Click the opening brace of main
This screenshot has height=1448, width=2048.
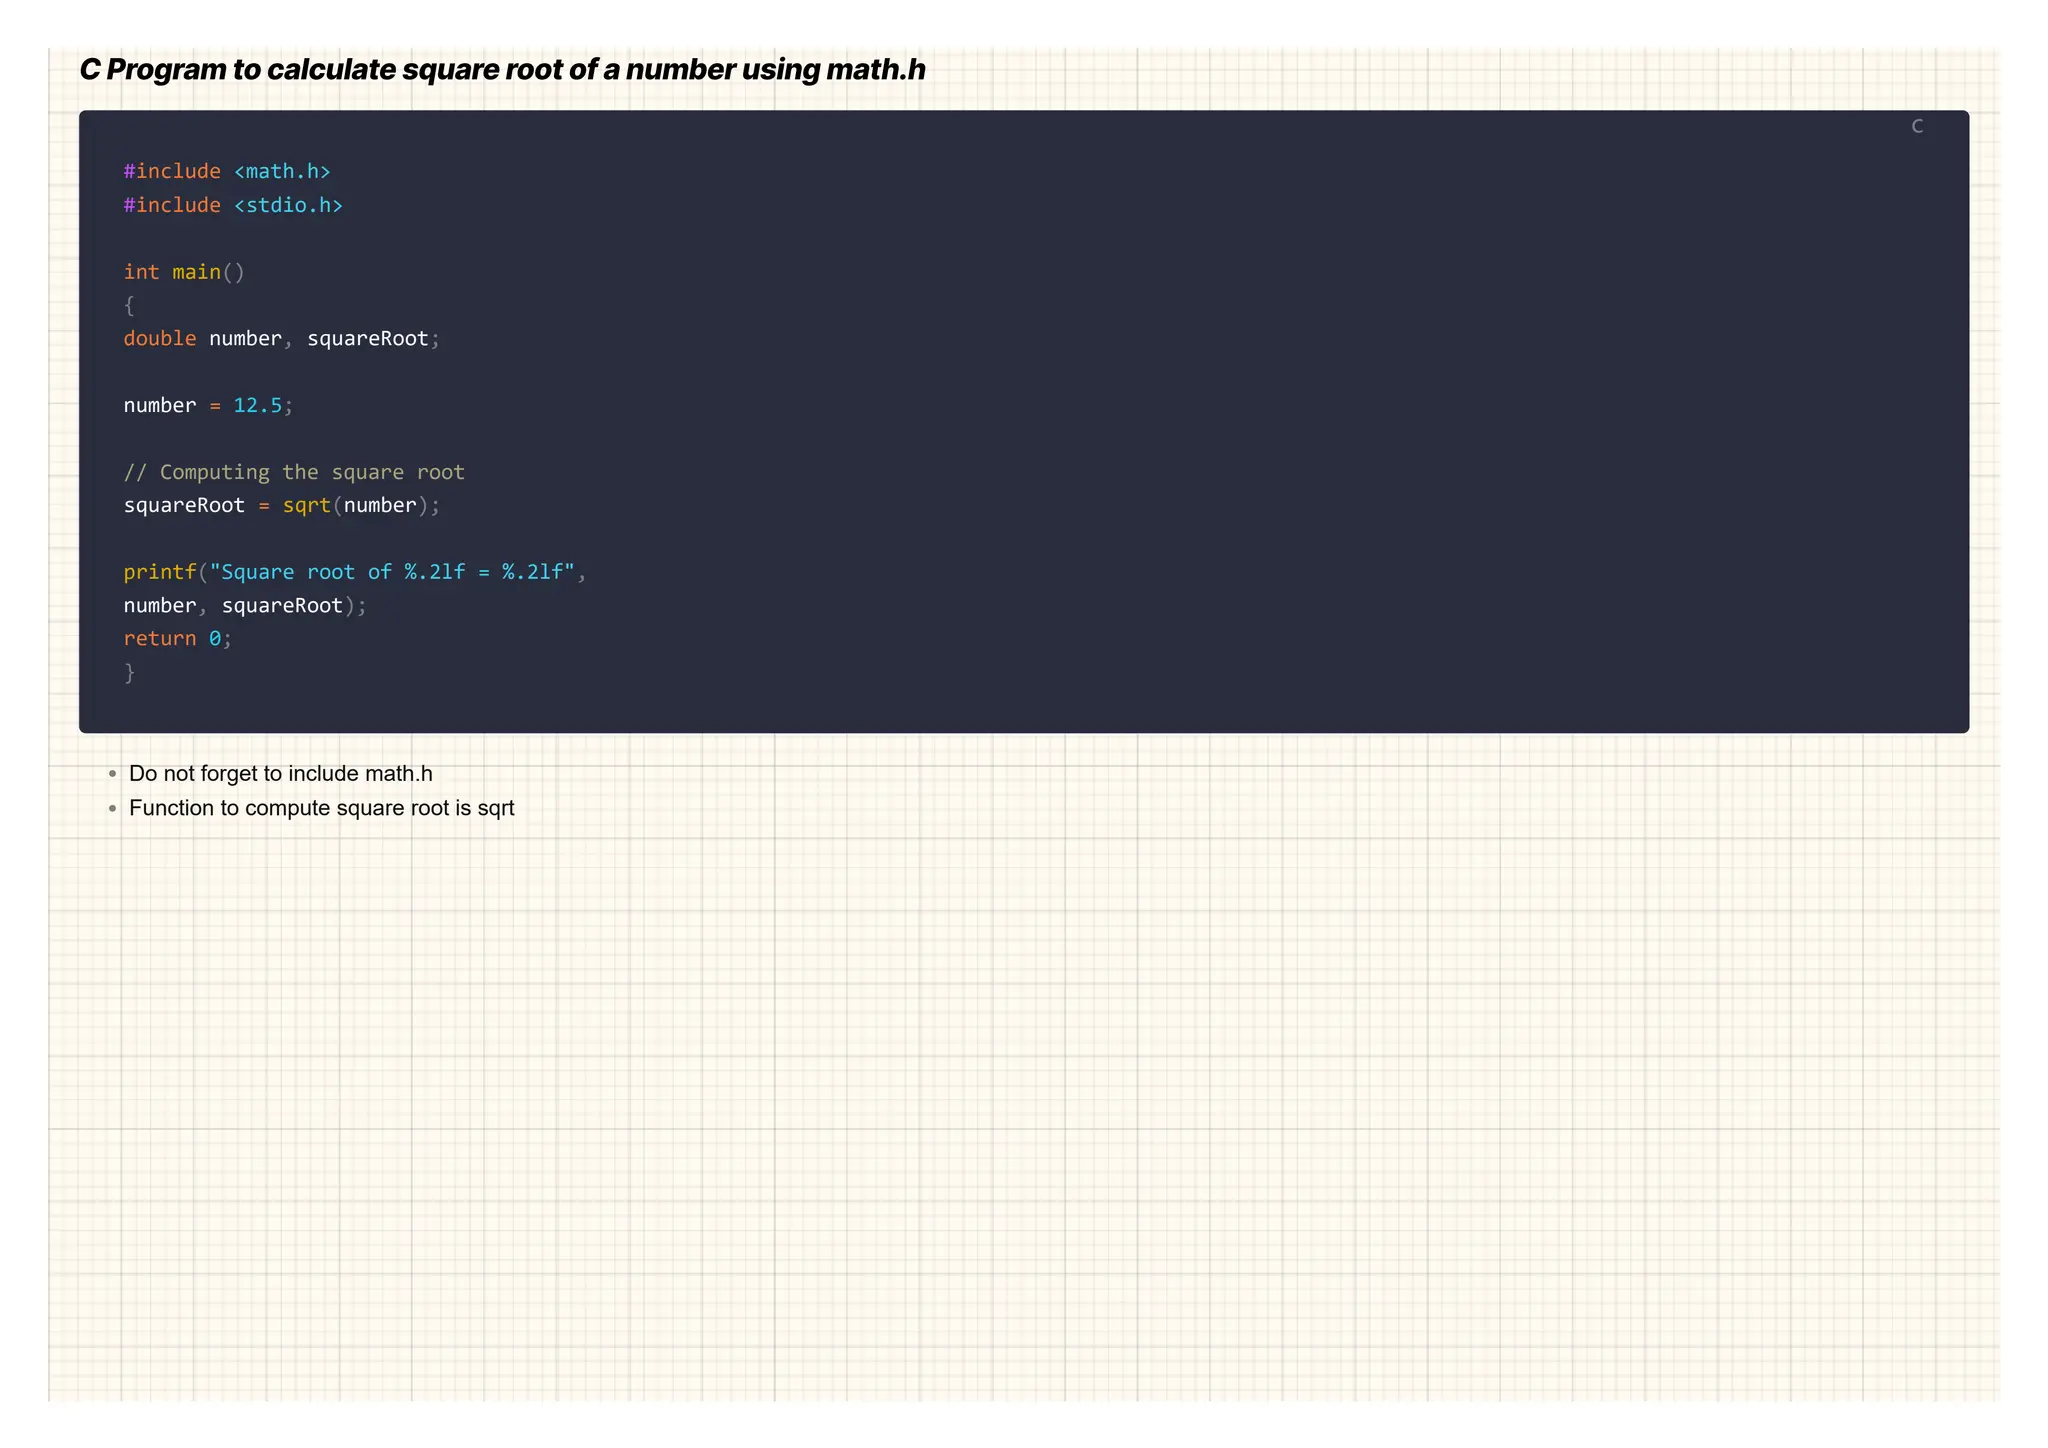129,305
